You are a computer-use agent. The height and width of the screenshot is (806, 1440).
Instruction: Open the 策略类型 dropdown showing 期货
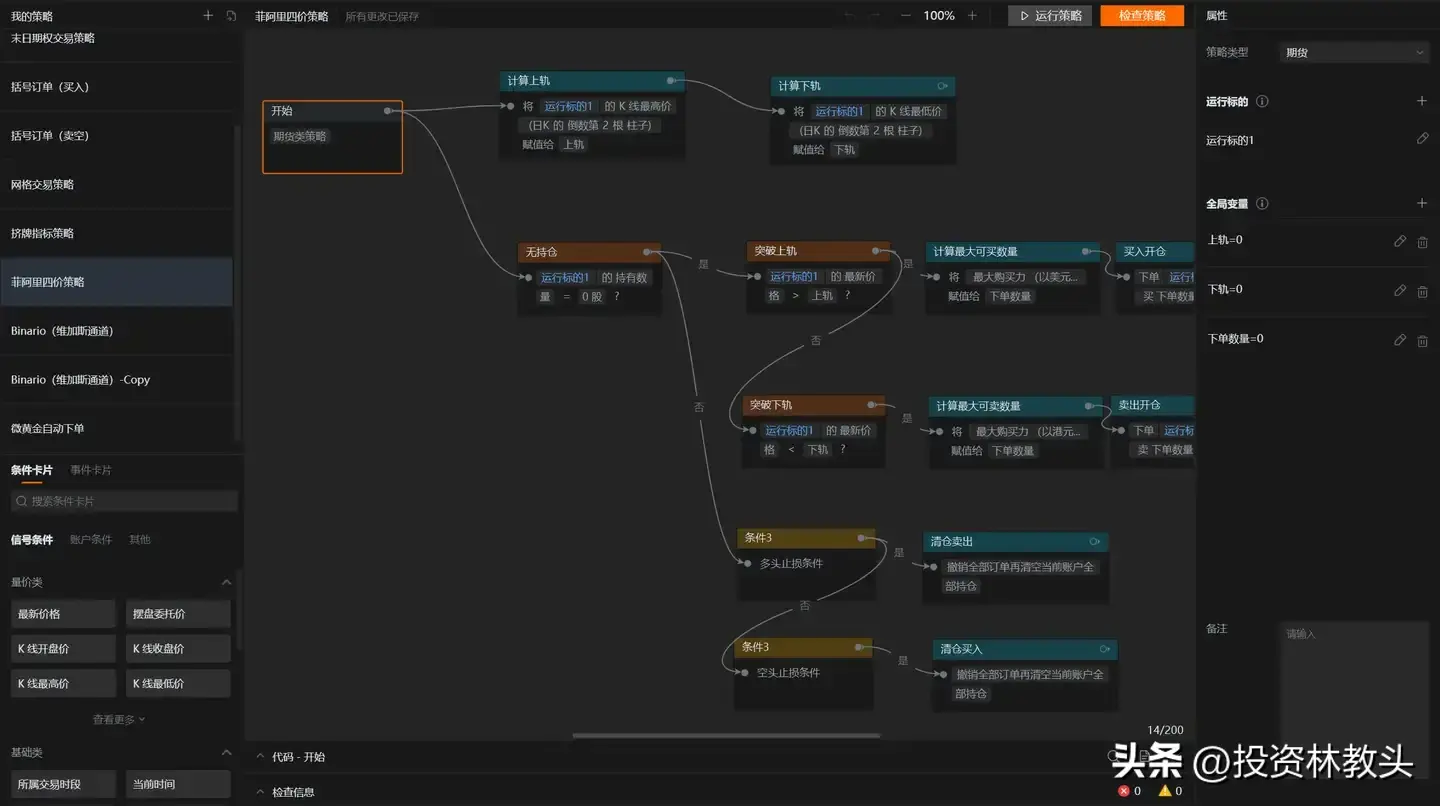pos(1356,52)
